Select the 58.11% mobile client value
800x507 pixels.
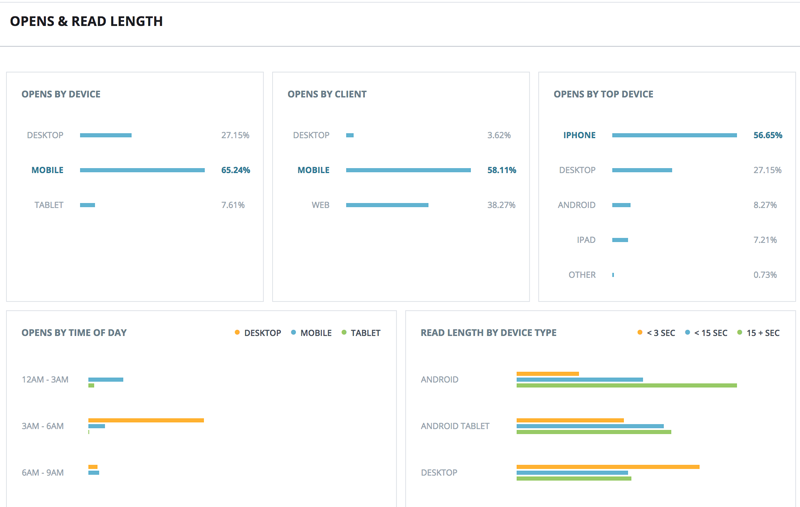[x=502, y=170]
